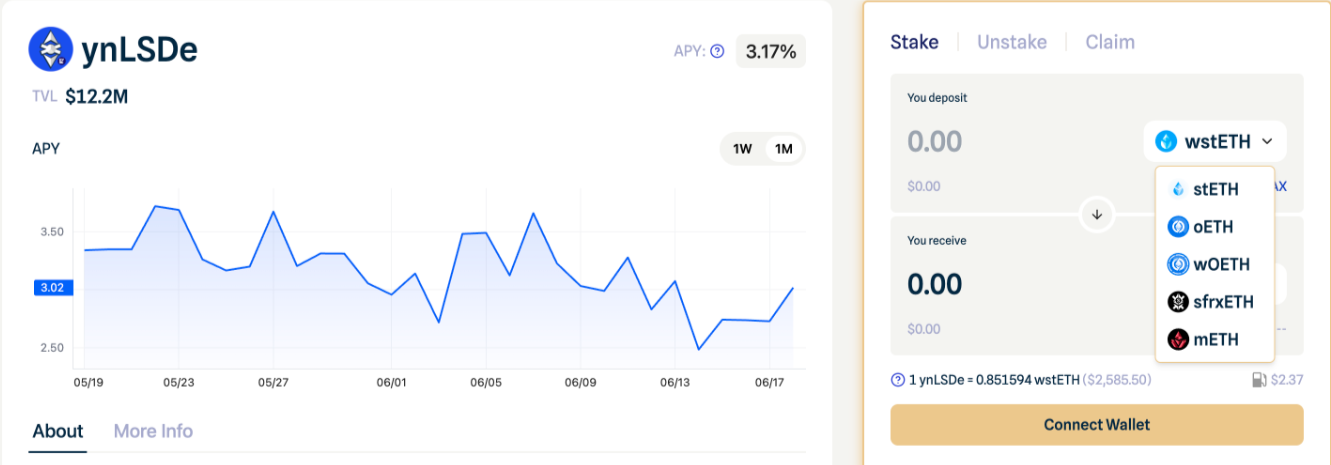Click the ynLSDe title text
The image size is (1331, 465).
(x=139, y=49)
